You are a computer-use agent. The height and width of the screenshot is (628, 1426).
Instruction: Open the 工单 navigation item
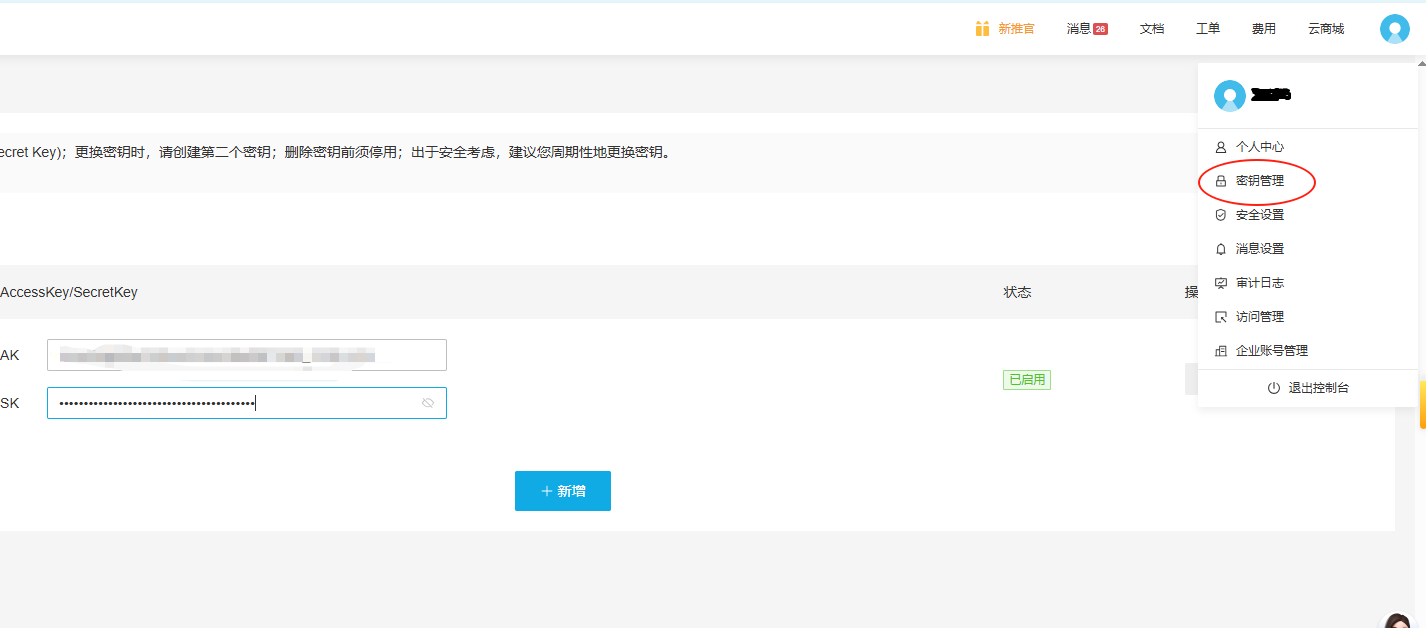pos(1207,28)
